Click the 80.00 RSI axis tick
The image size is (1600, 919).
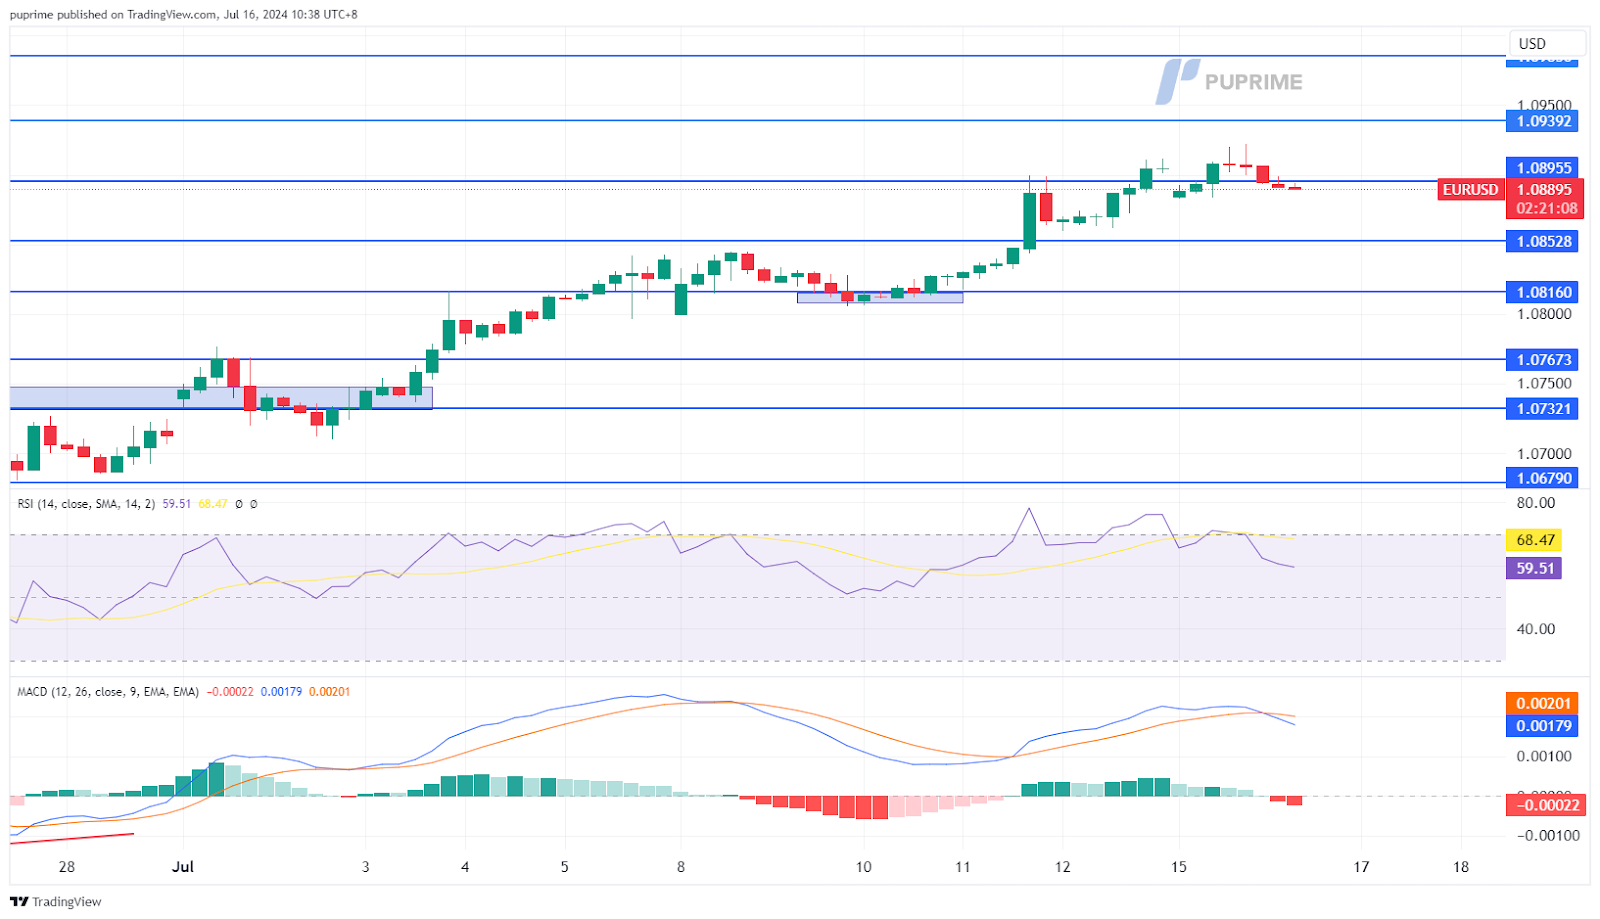(x=1536, y=503)
